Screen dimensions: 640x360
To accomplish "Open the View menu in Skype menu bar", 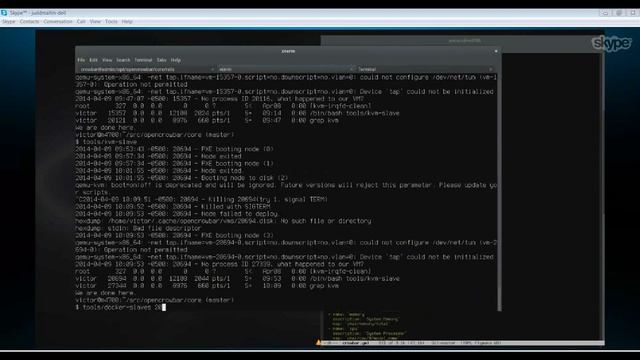I will click(95, 22).
